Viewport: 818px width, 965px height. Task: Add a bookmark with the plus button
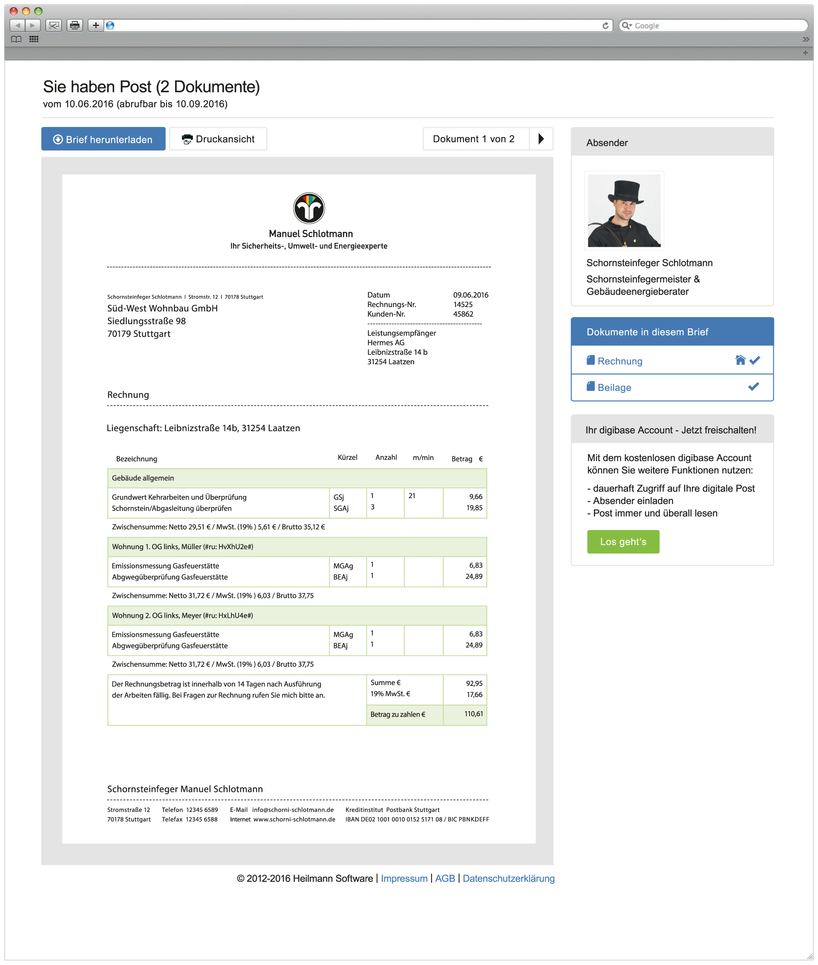95,25
